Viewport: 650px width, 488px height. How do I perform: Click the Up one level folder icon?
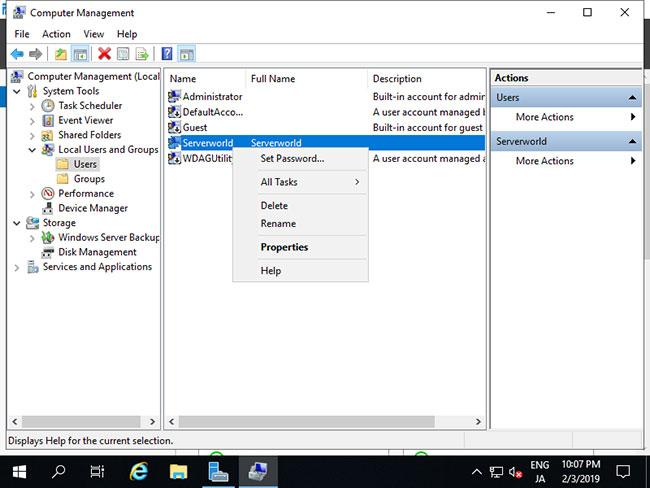tap(61, 54)
